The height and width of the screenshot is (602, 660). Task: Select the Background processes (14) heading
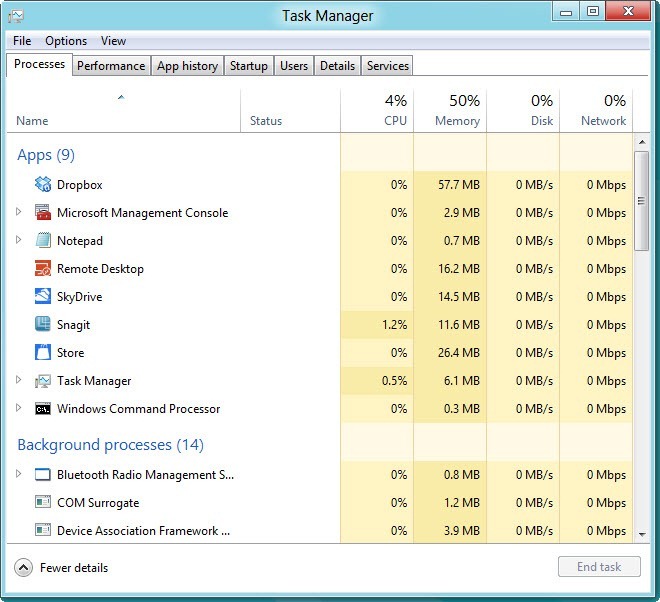(x=110, y=445)
